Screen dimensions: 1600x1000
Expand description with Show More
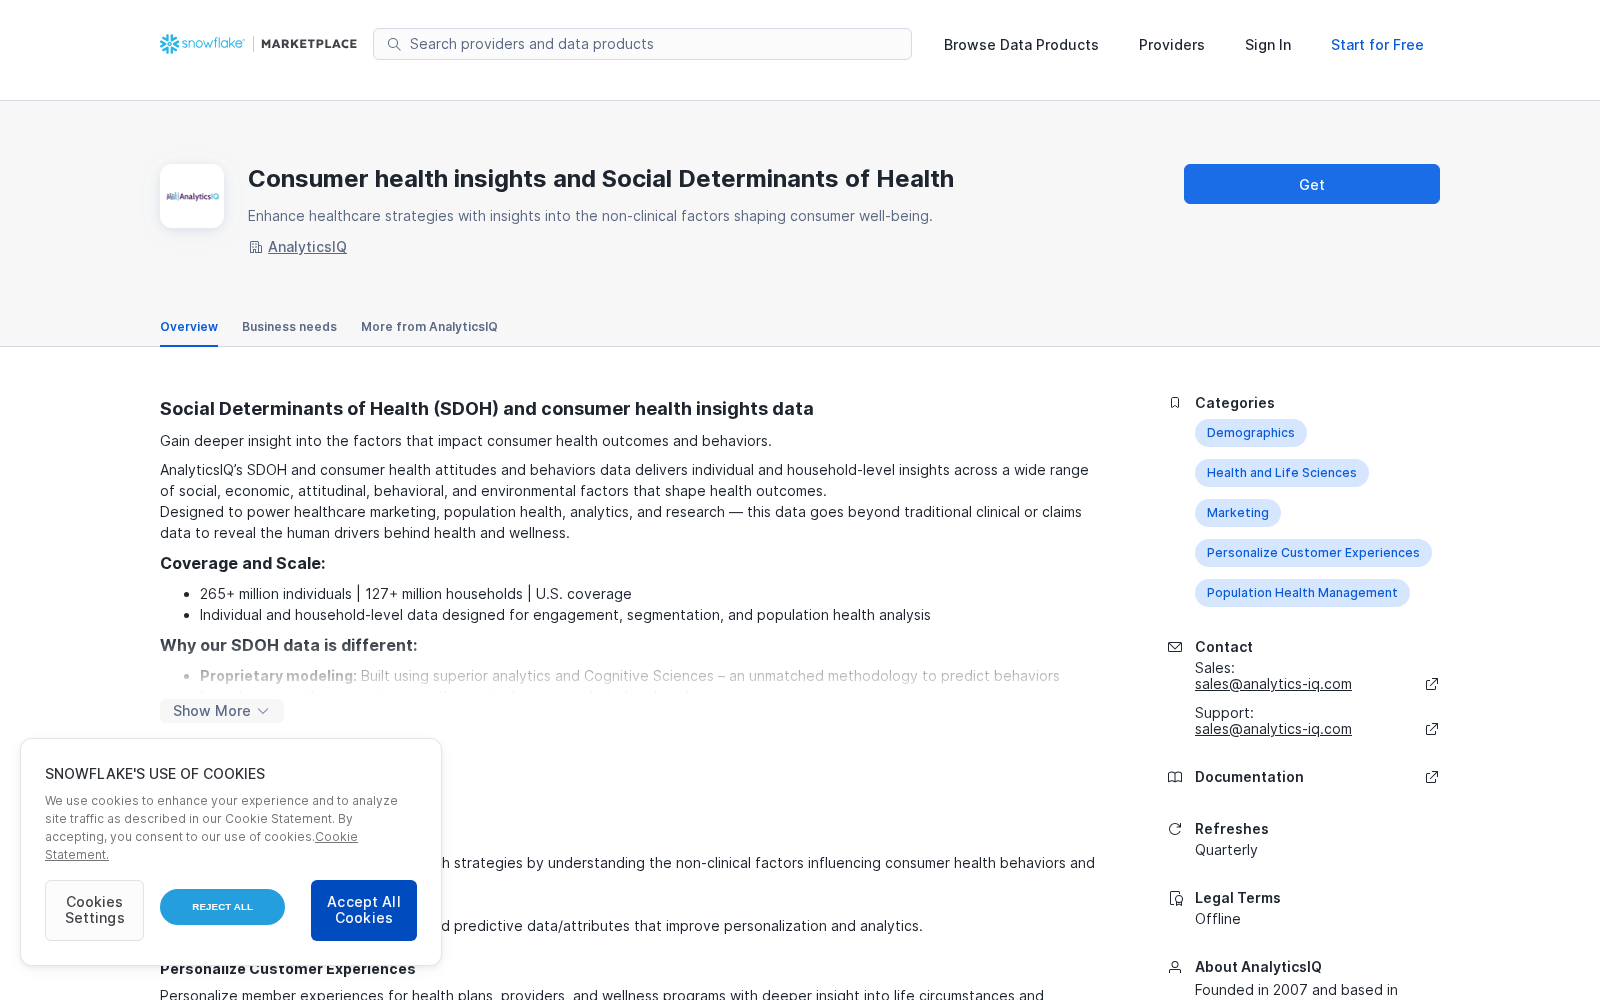coord(222,711)
